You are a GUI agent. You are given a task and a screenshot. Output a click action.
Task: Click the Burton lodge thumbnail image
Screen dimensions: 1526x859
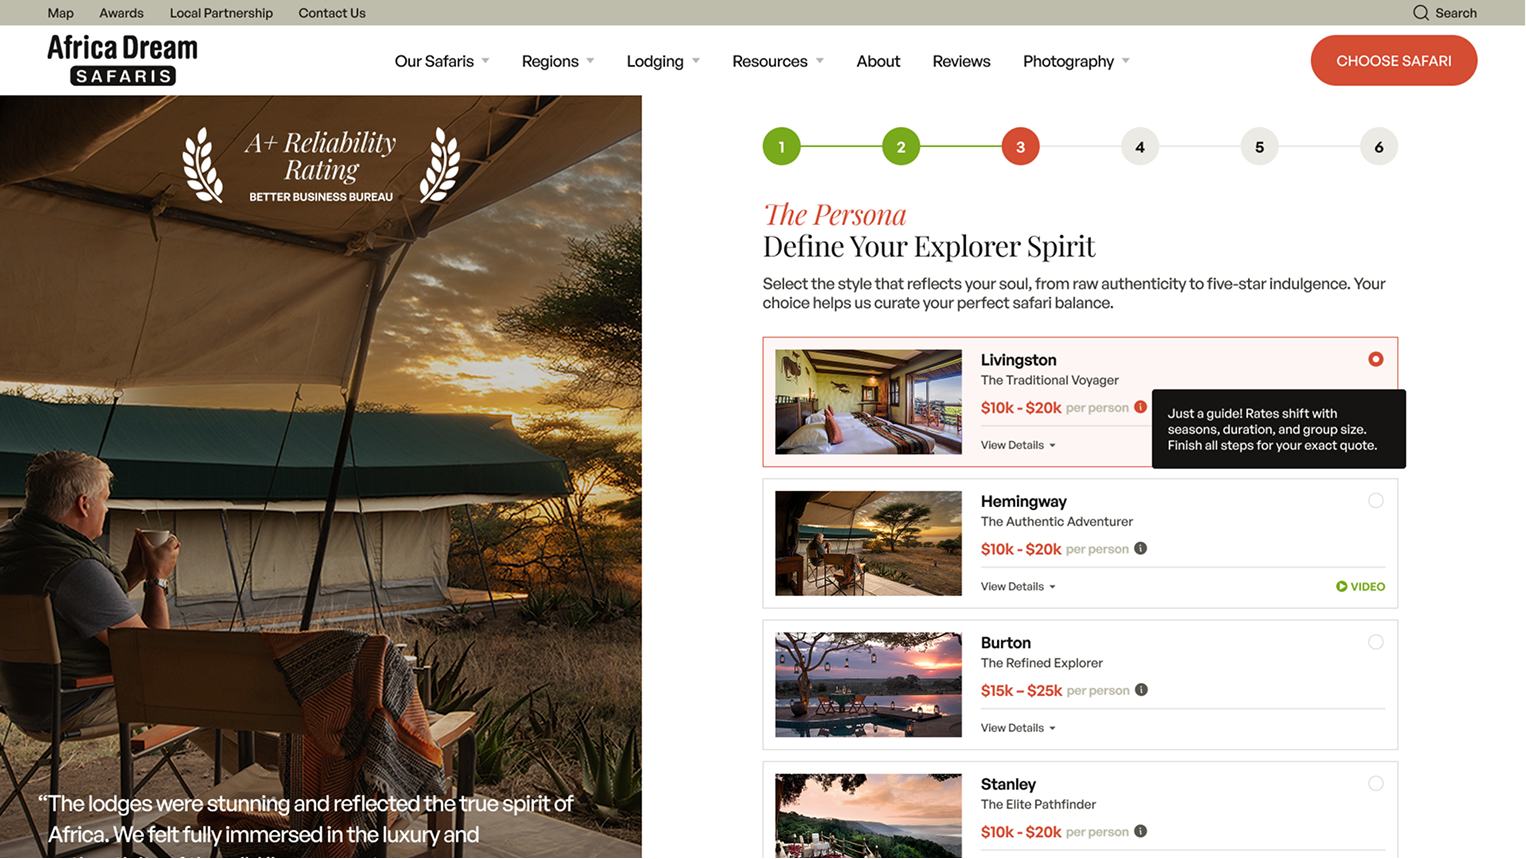868,684
